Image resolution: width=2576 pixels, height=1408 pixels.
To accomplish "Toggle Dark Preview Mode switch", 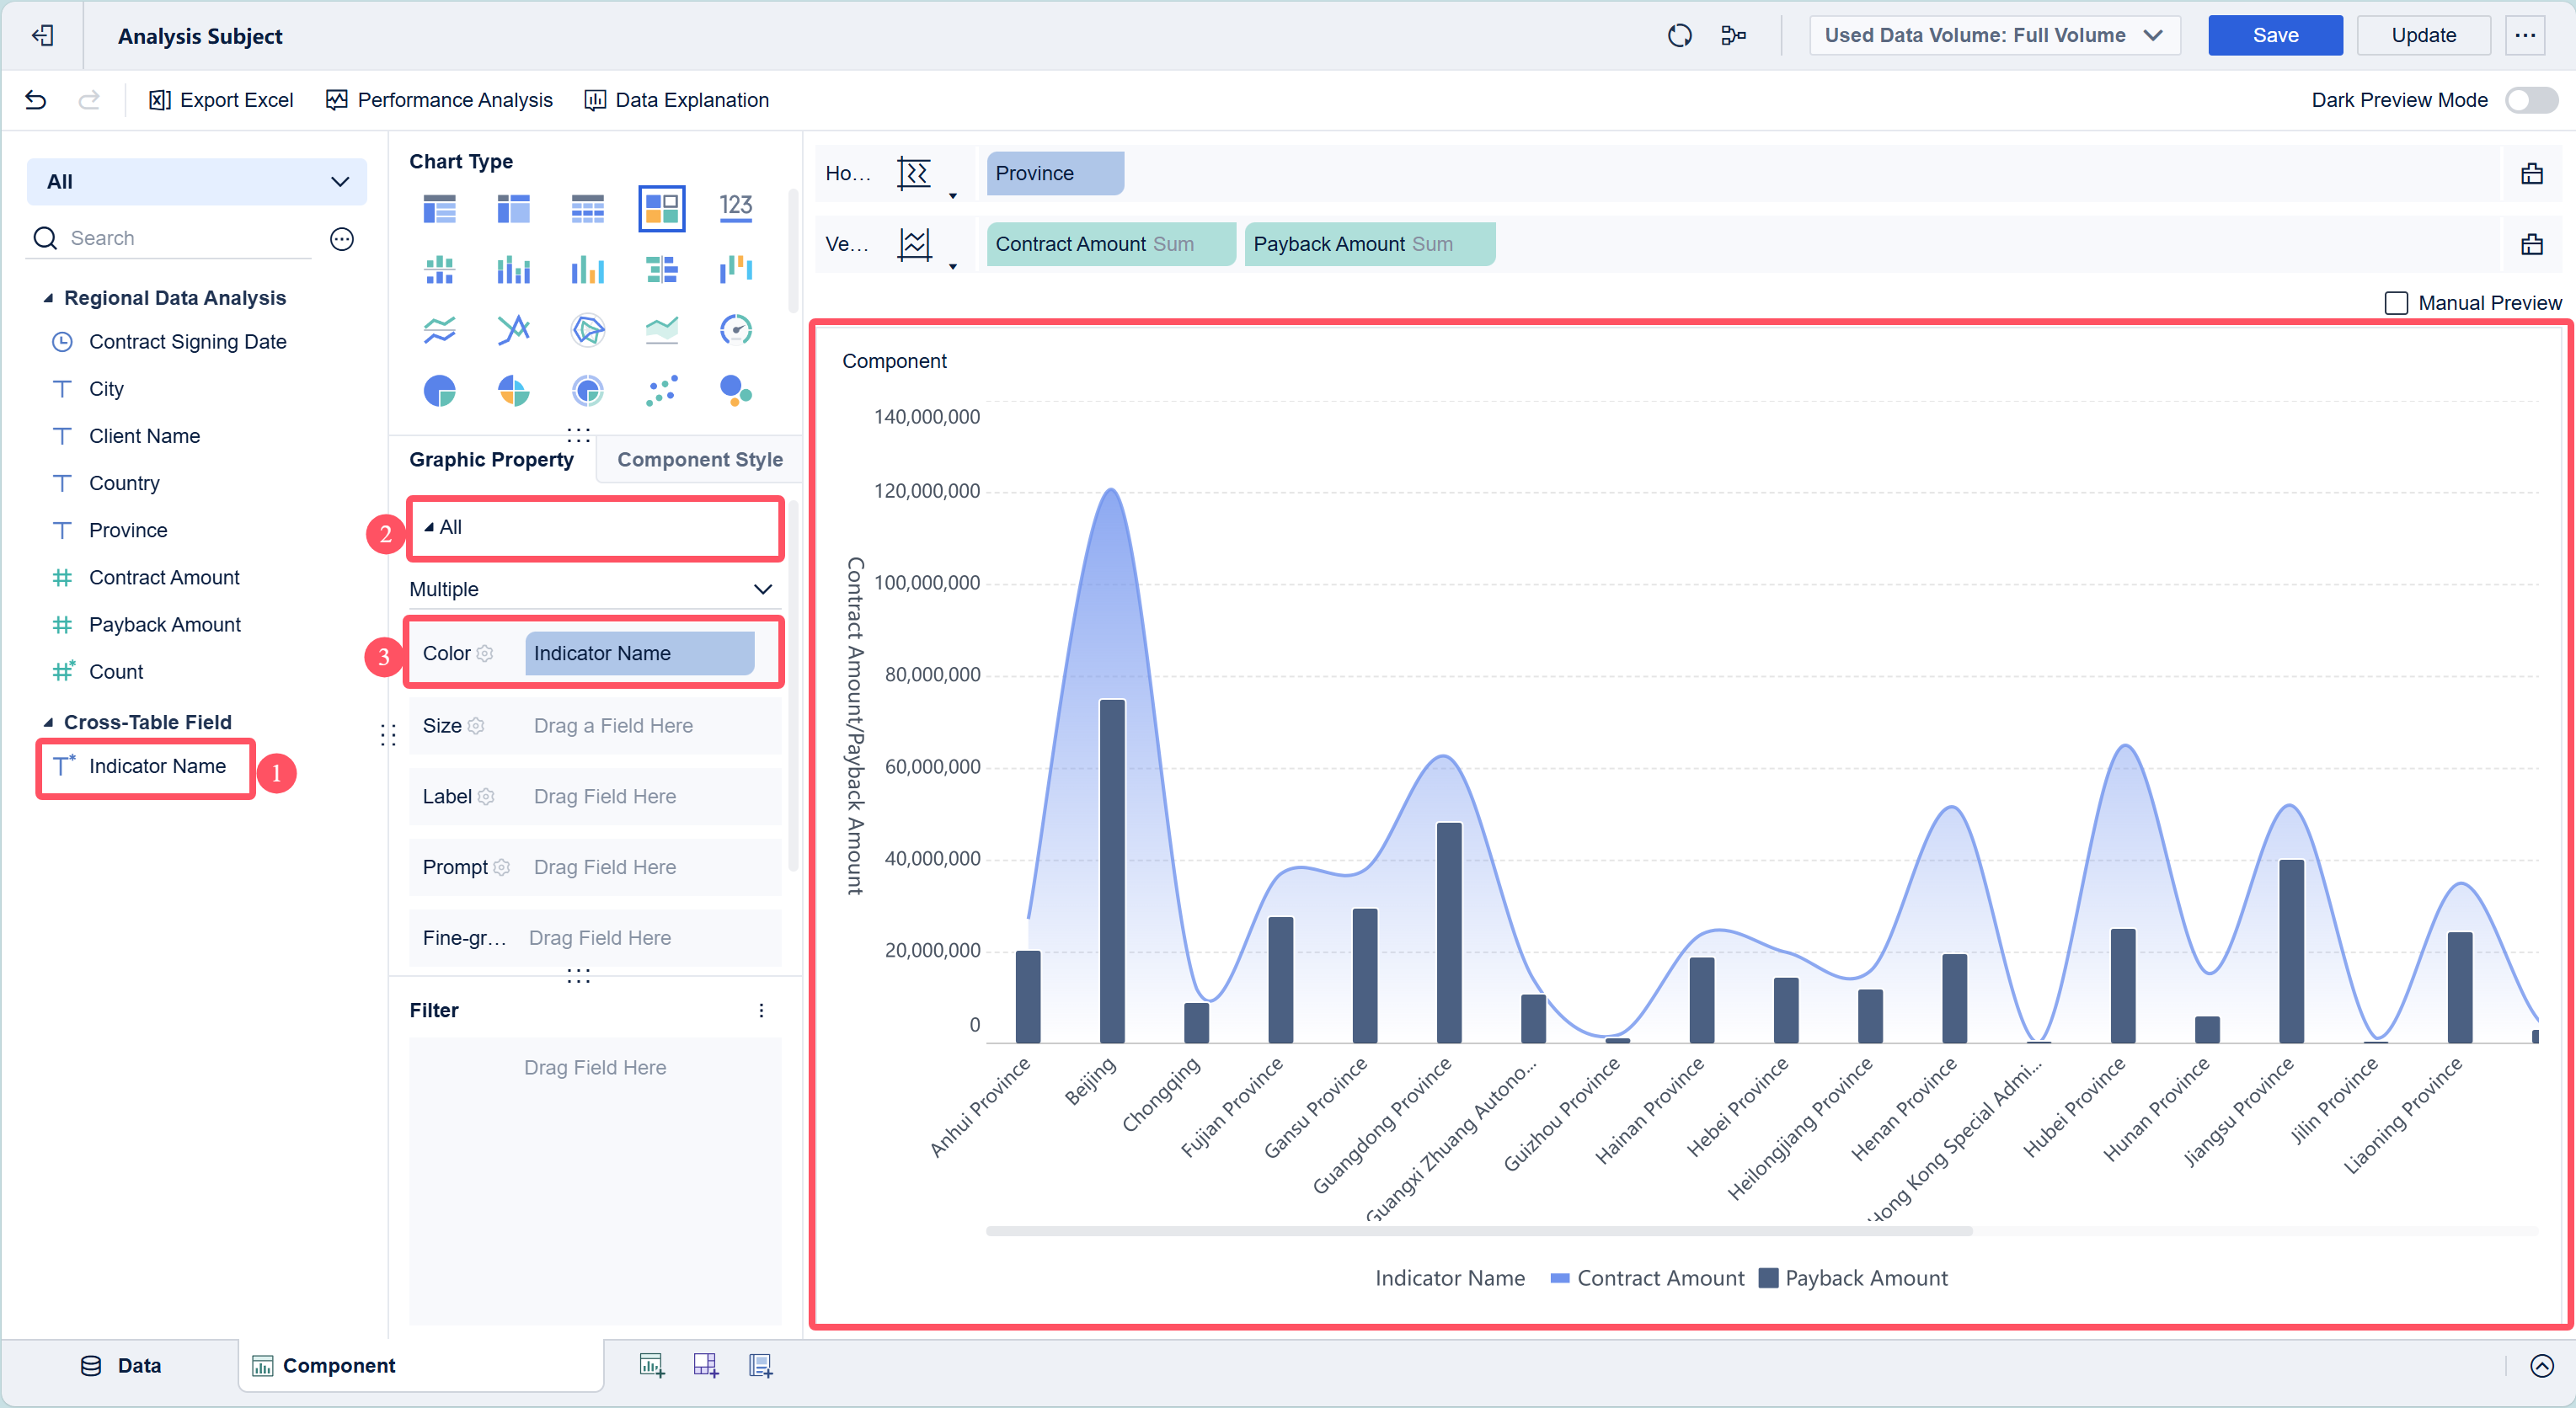I will (2531, 100).
